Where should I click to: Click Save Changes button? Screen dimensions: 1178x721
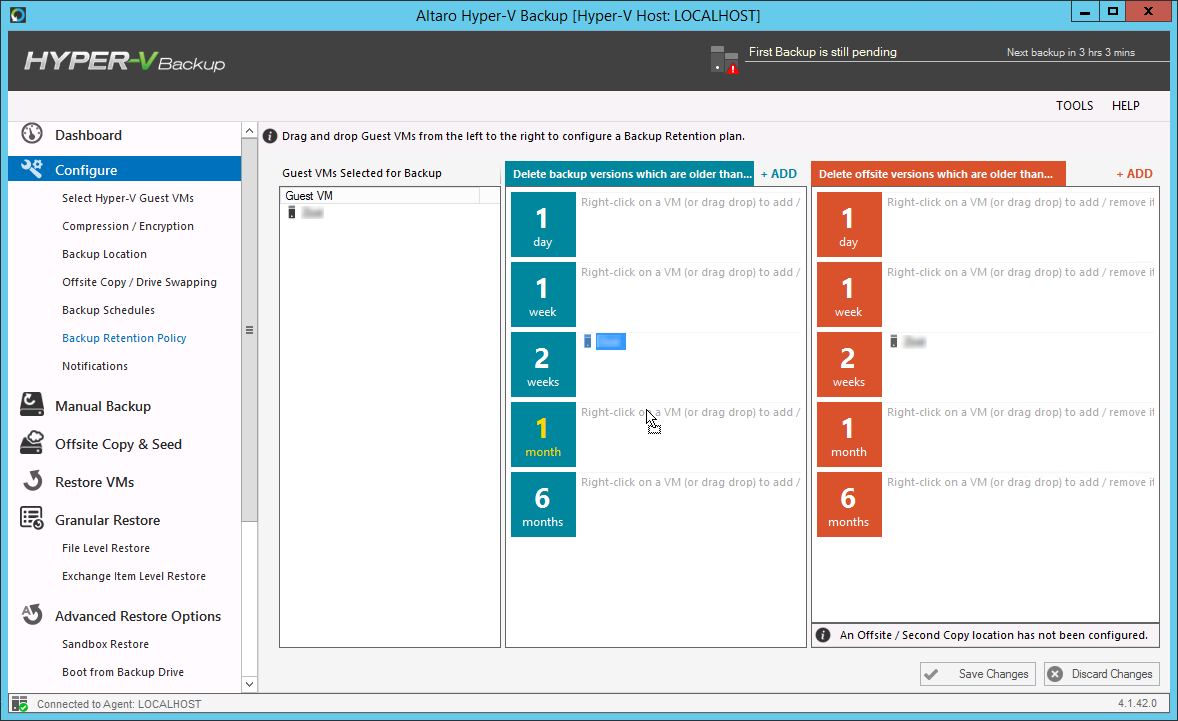click(977, 674)
